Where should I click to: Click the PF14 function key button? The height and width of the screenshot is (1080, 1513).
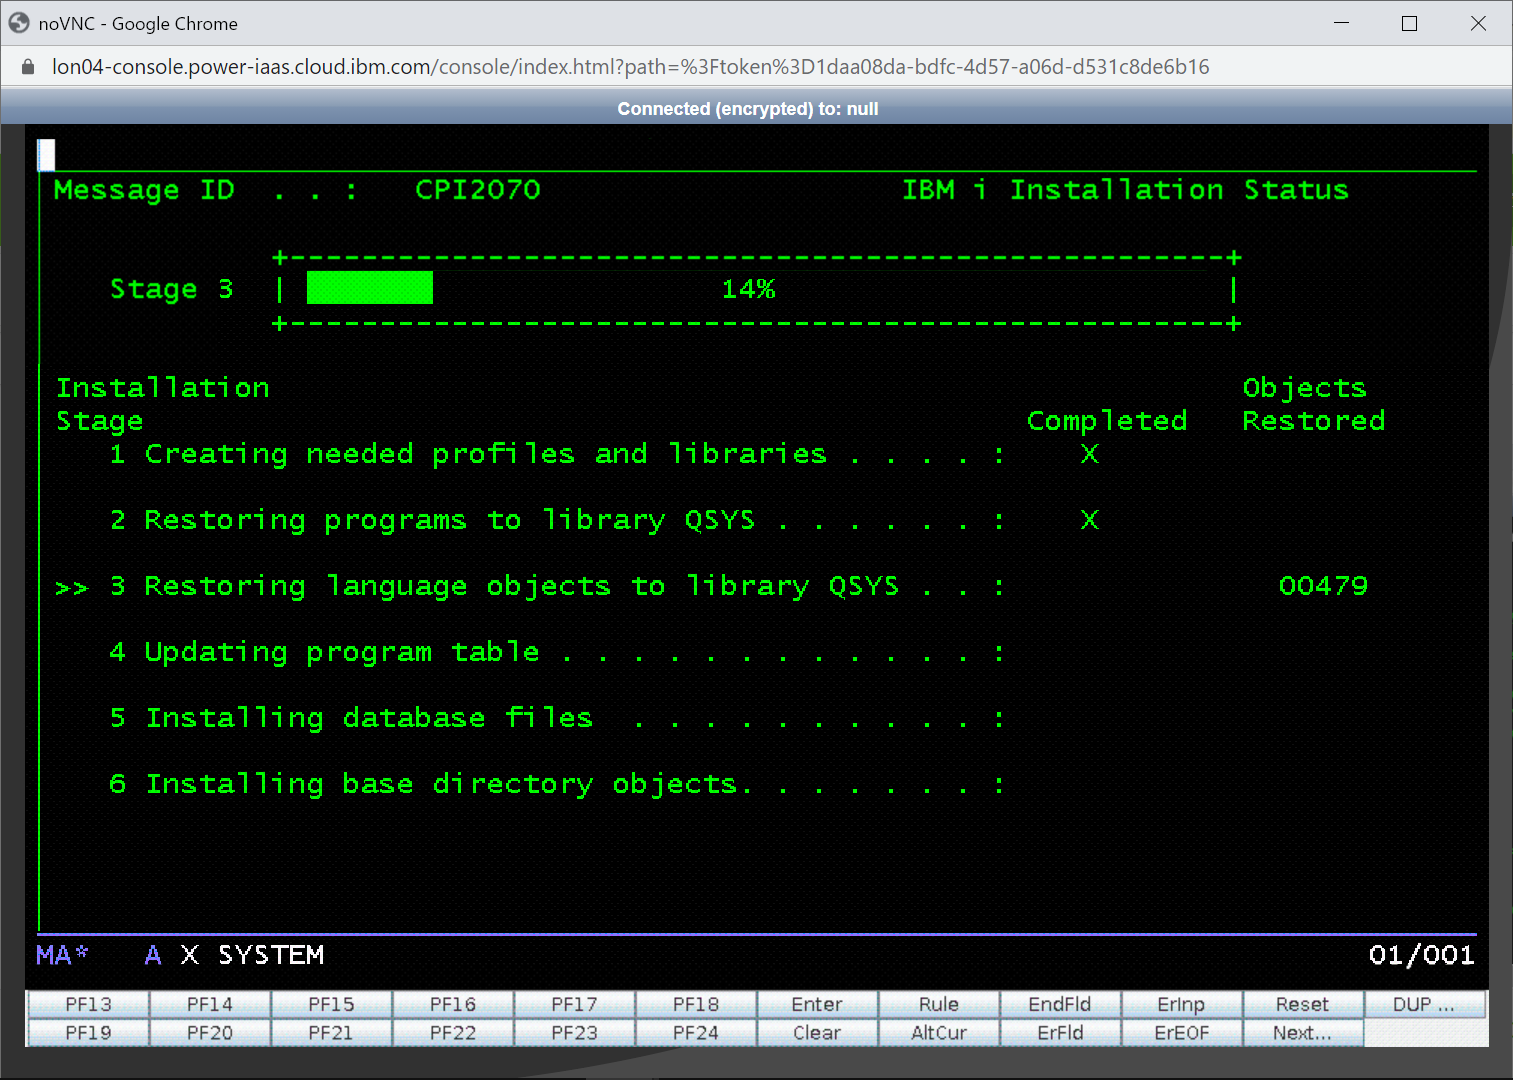pyautogui.click(x=210, y=1004)
